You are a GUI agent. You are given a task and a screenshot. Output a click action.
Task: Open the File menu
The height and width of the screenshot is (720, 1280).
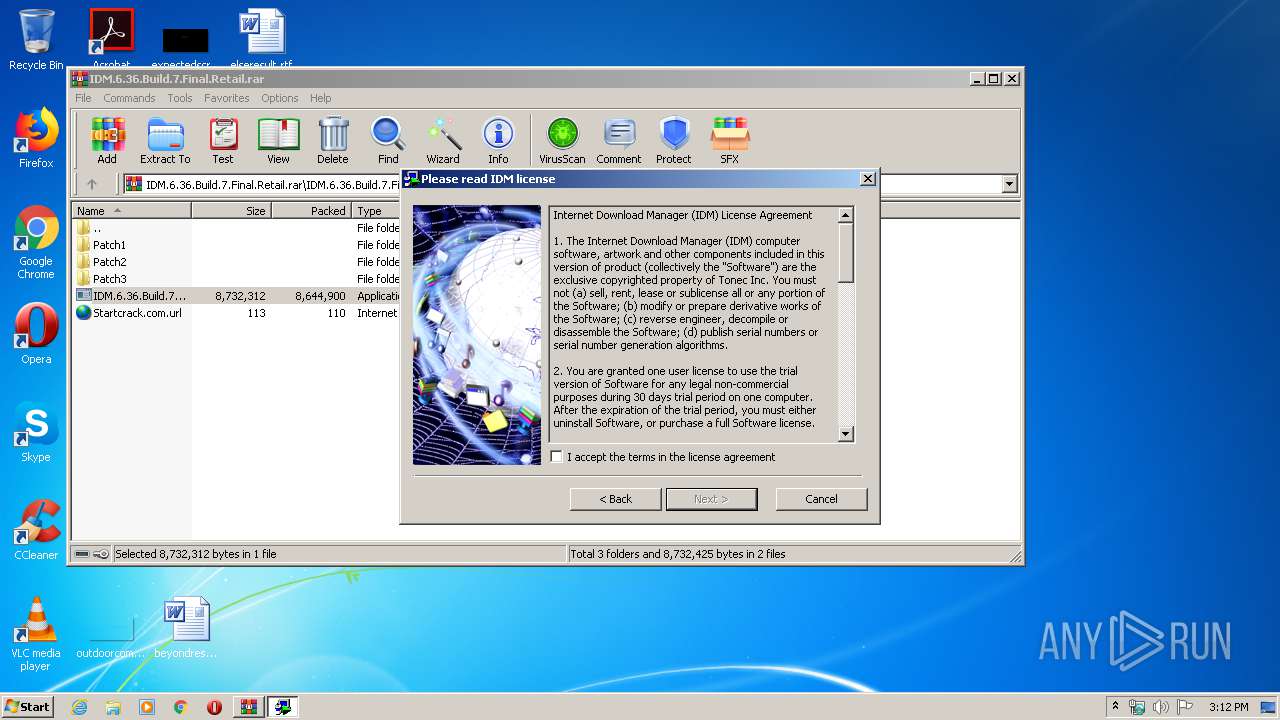[x=83, y=98]
